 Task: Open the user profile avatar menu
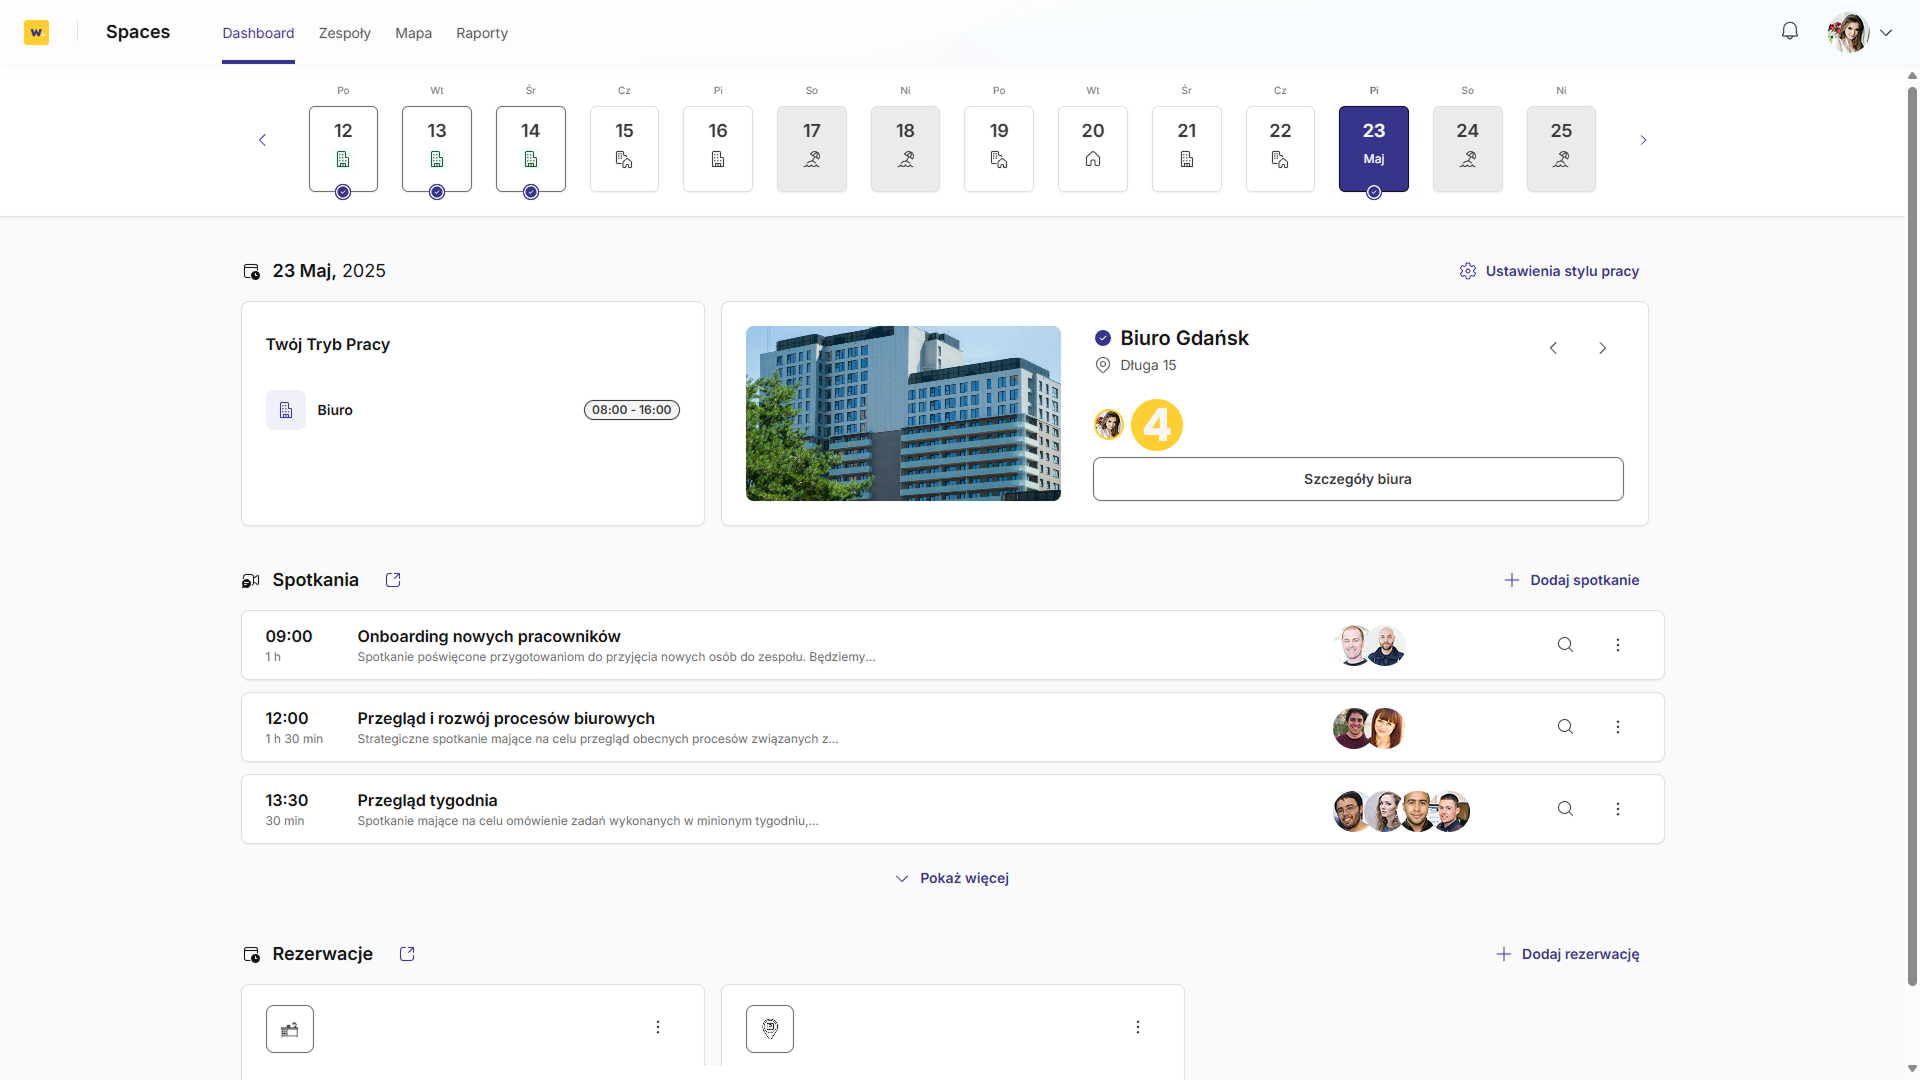(x=1860, y=32)
